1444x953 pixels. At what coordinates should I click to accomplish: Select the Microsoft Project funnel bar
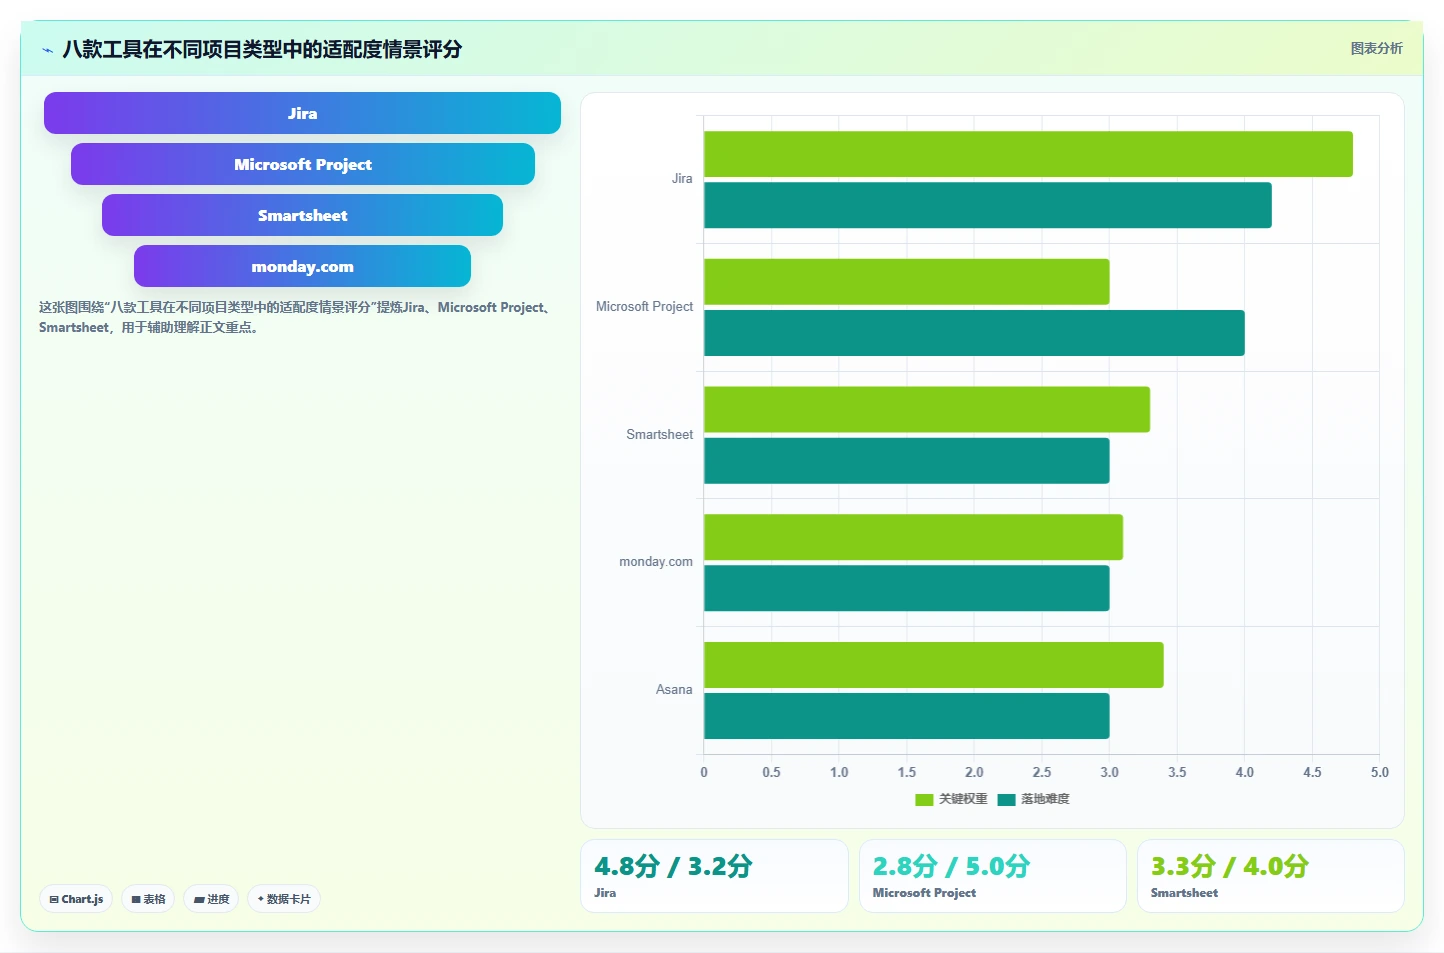coord(303,164)
